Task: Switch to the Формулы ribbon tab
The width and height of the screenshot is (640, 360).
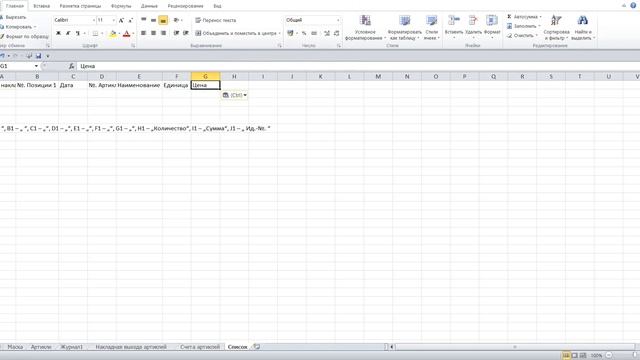Action: [x=121, y=6]
